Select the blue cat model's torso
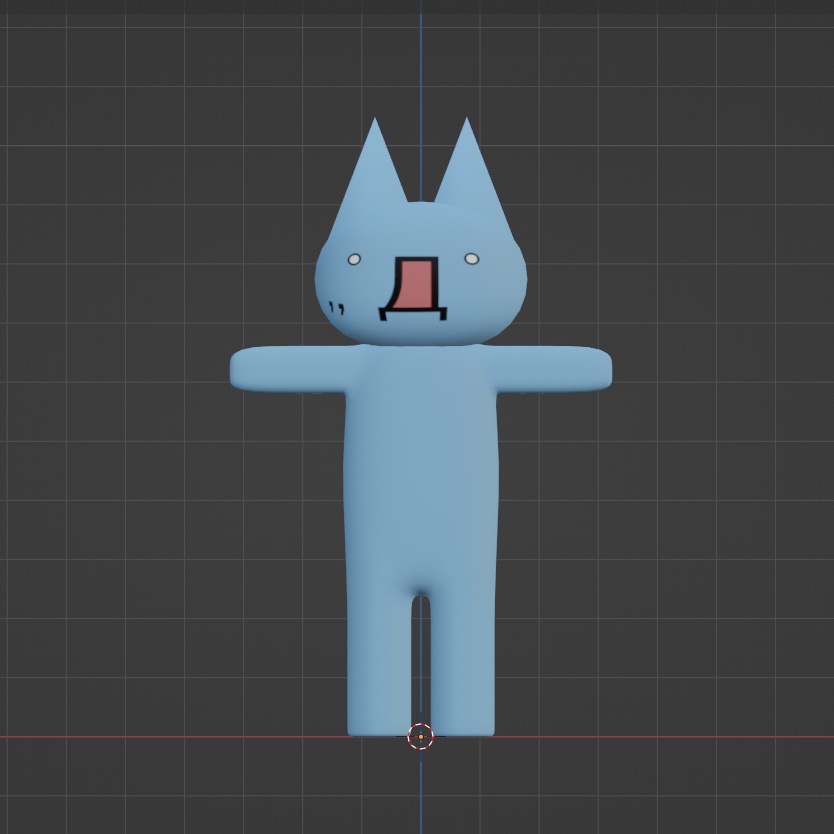 [x=421, y=468]
